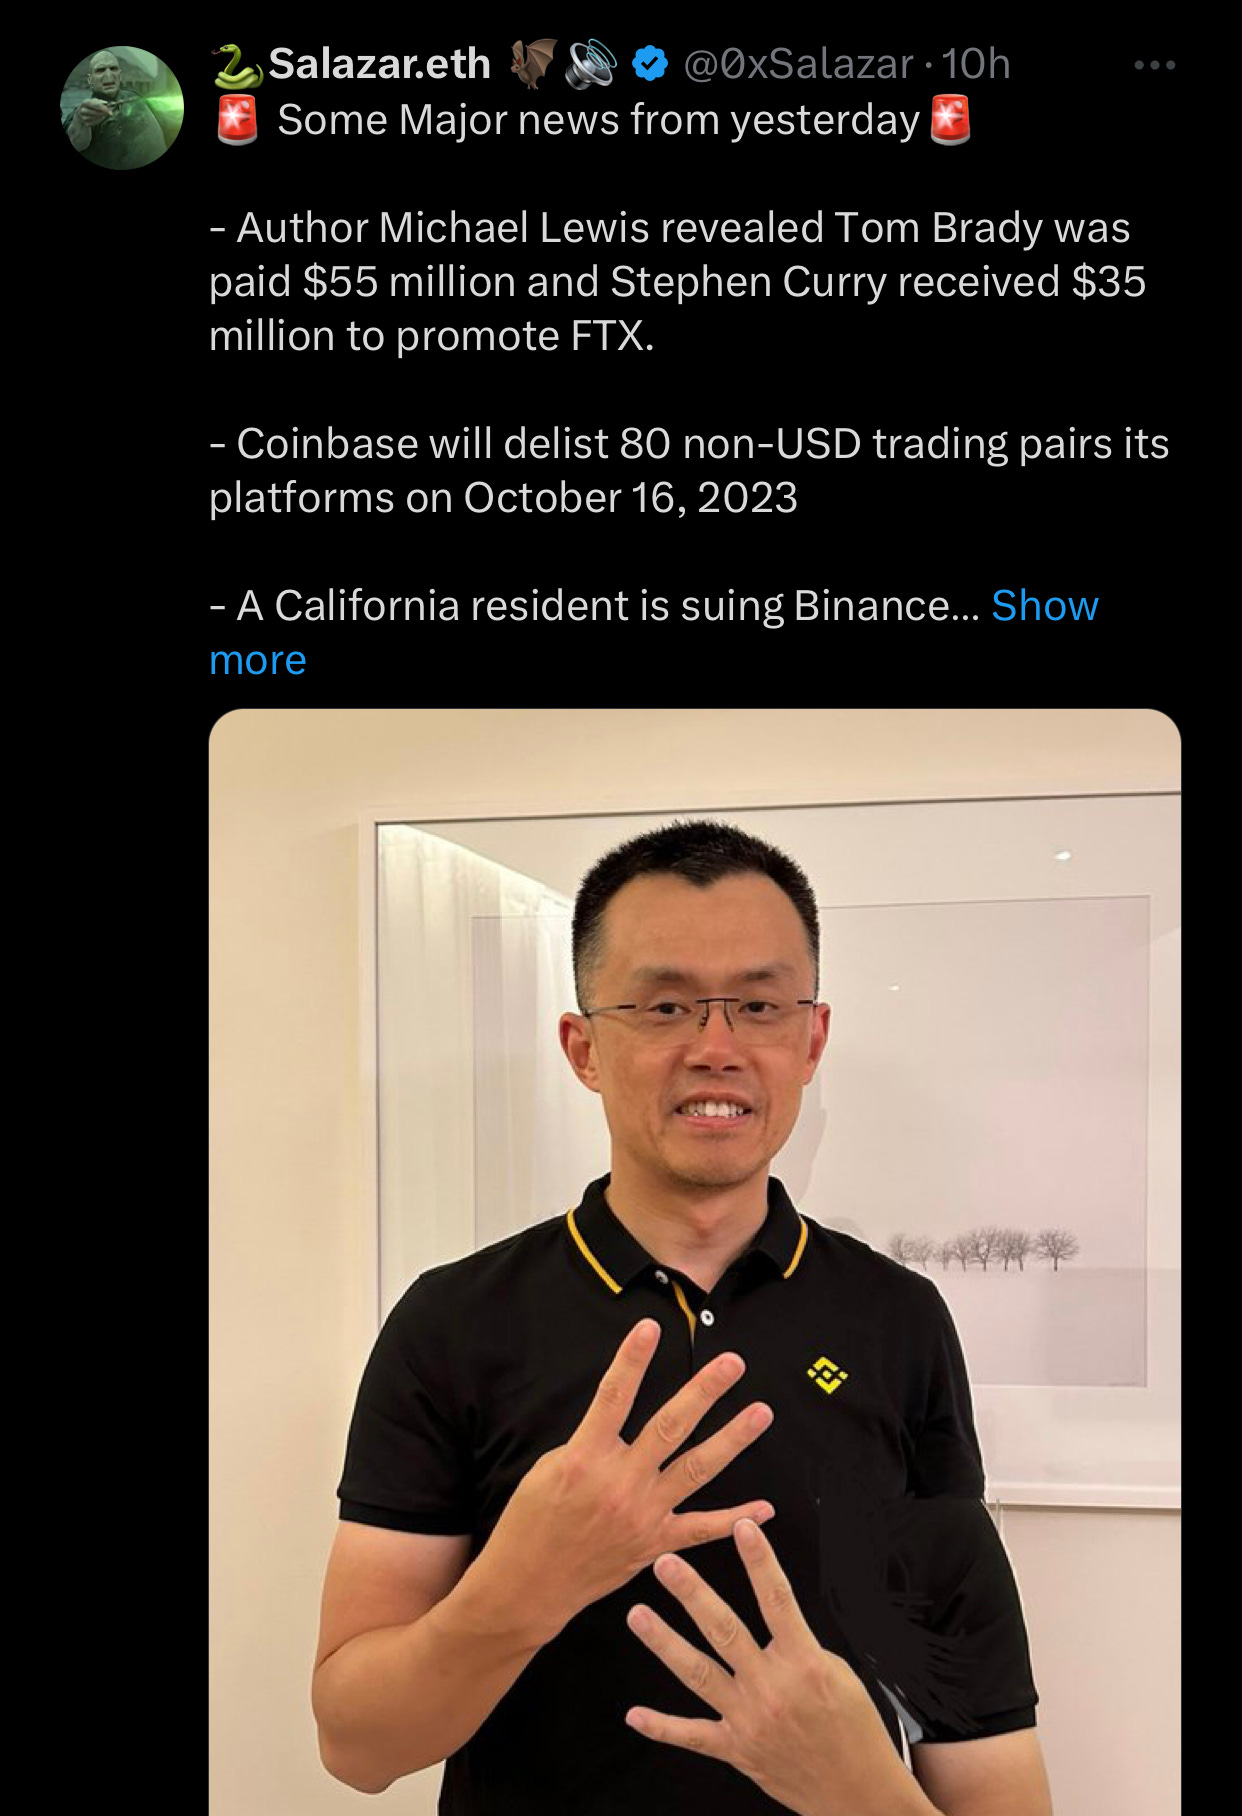Open the Salazar.eth display name link
1242x1816 pixels.
point(379,64)
